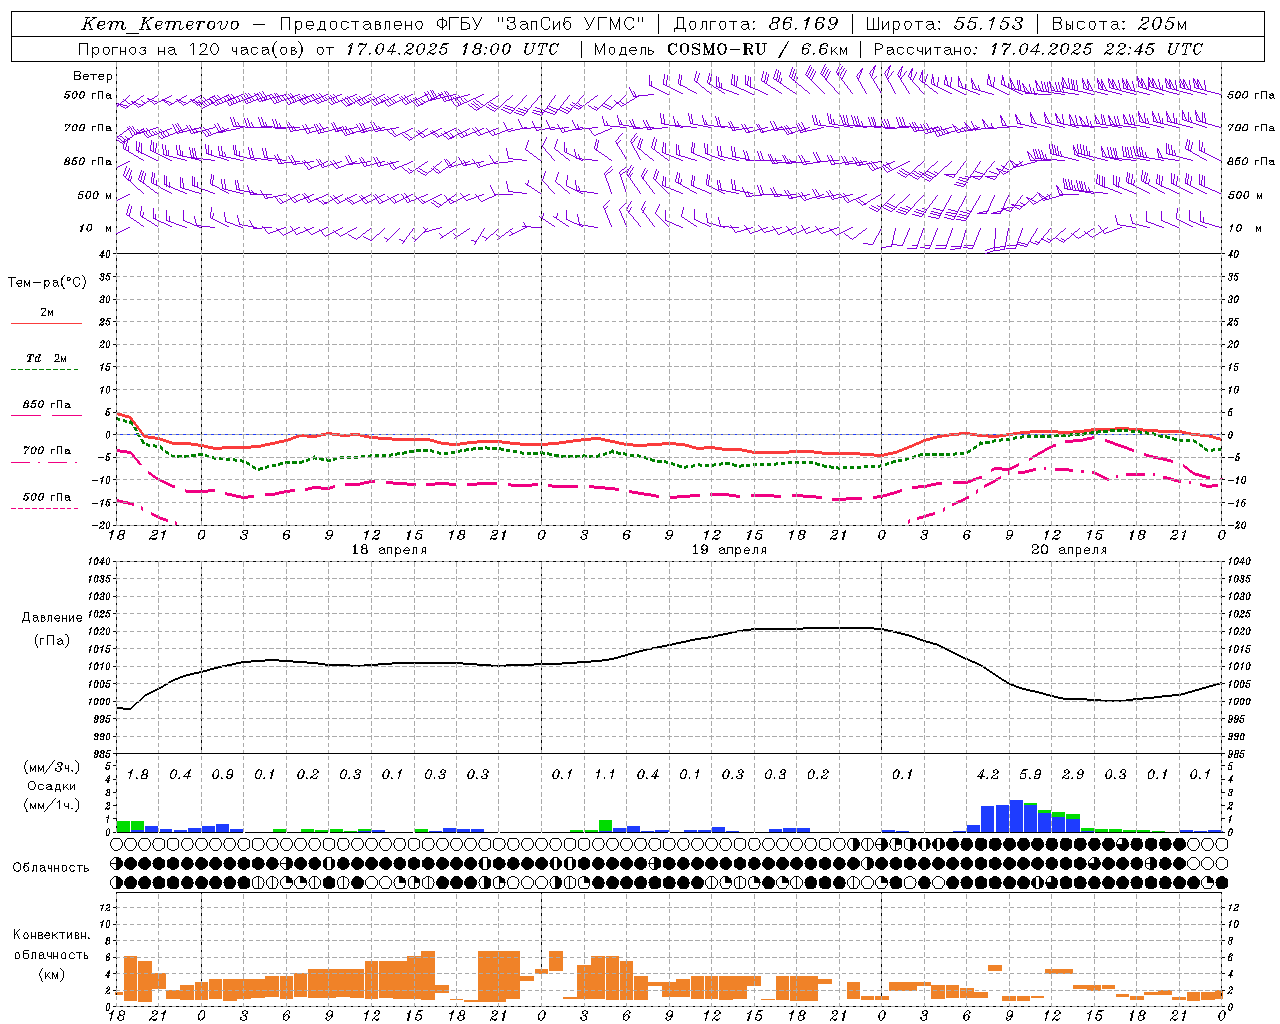Click the 'Облачность' cloudiness label

50,868
